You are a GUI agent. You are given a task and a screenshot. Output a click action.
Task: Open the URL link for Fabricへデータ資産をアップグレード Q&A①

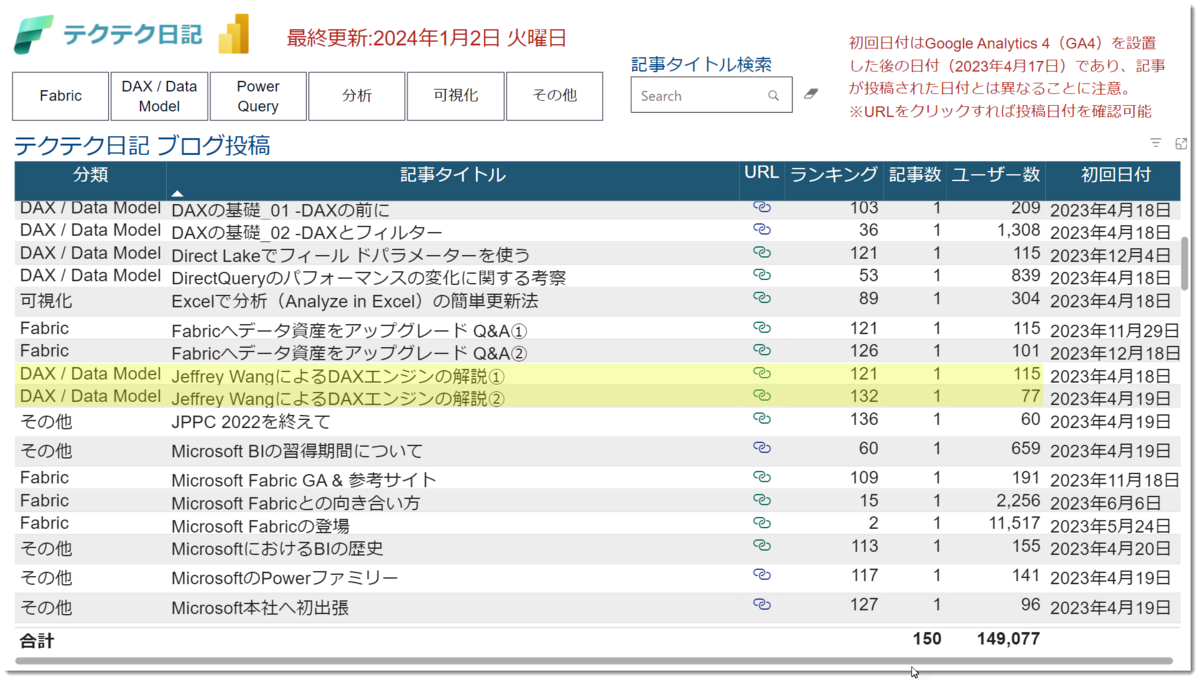762,327
